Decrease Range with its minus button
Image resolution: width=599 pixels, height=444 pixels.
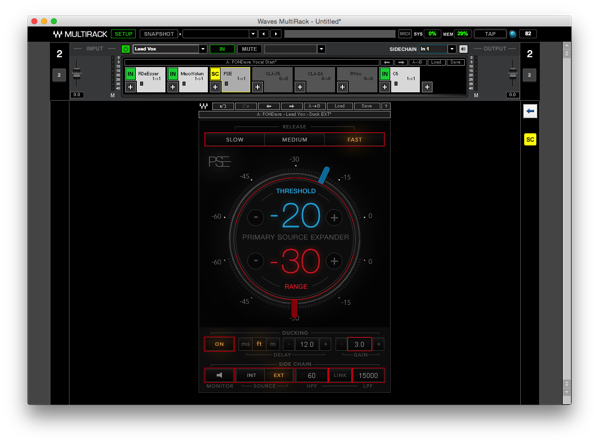pos(256,261)
